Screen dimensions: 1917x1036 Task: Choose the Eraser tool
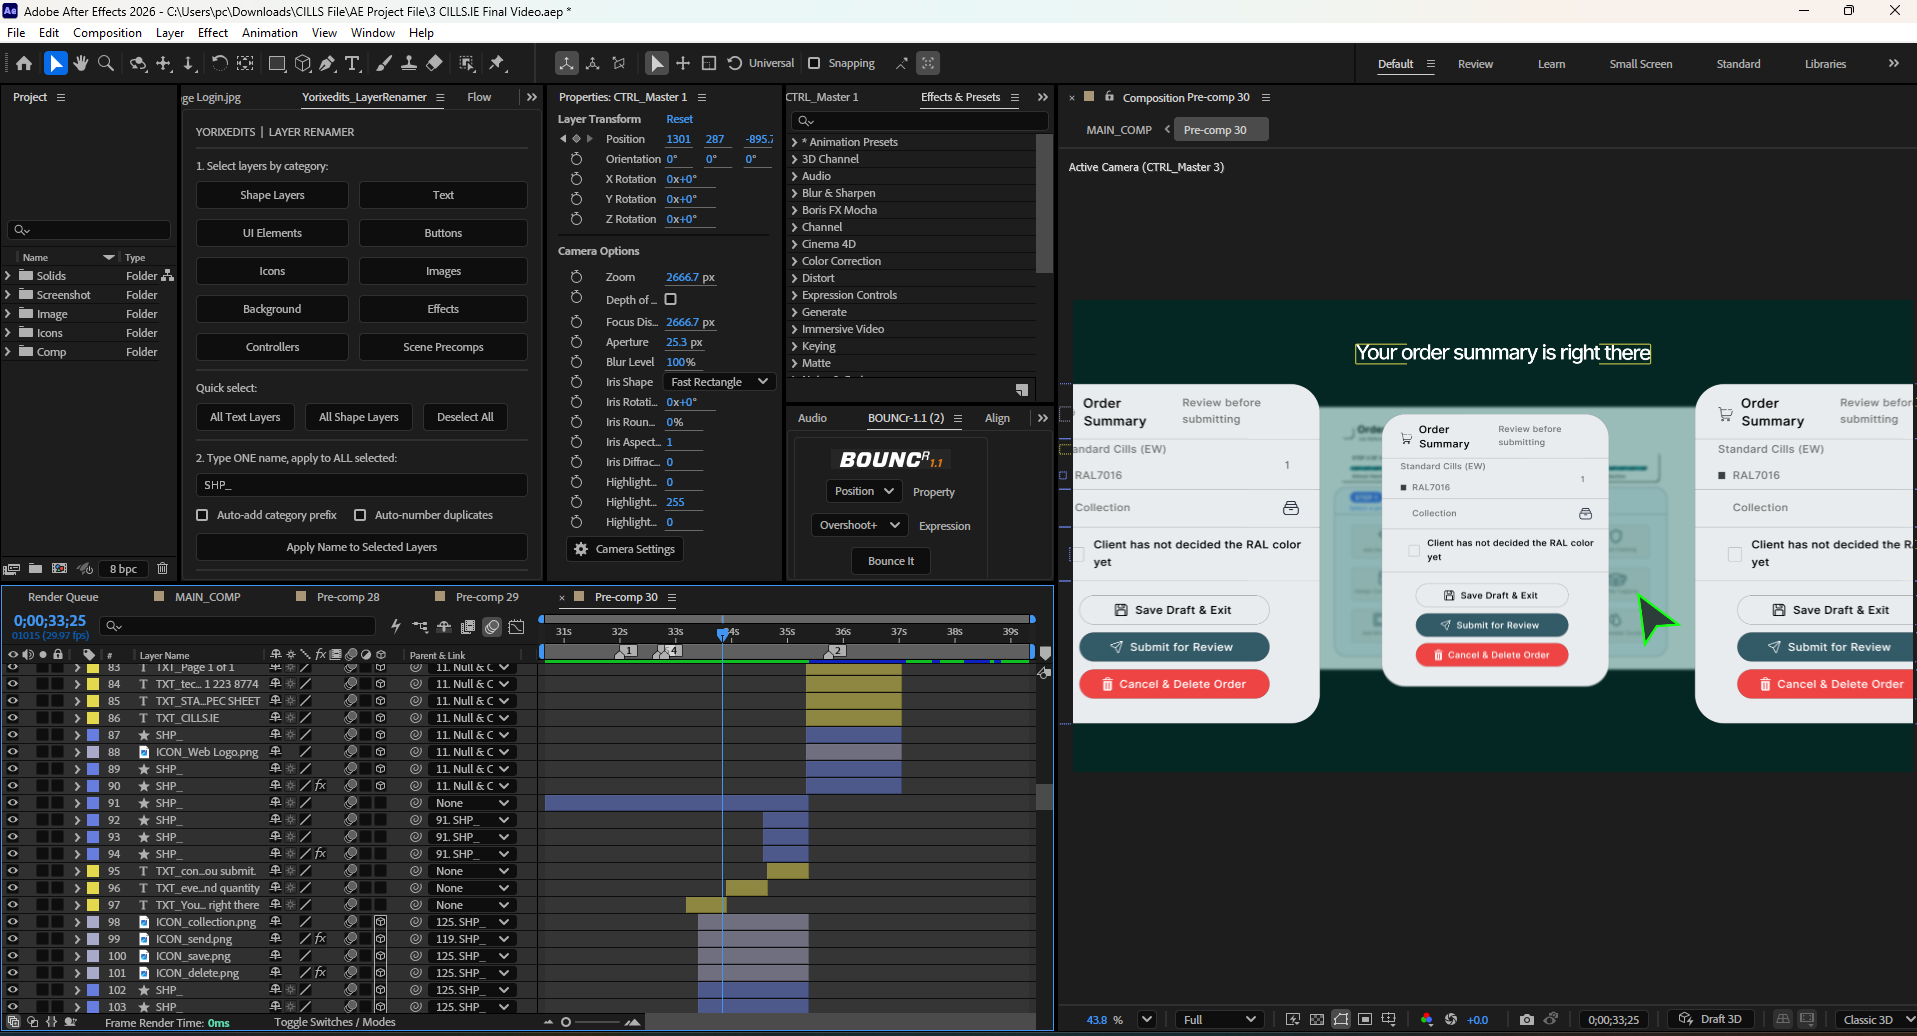(434, 63)
